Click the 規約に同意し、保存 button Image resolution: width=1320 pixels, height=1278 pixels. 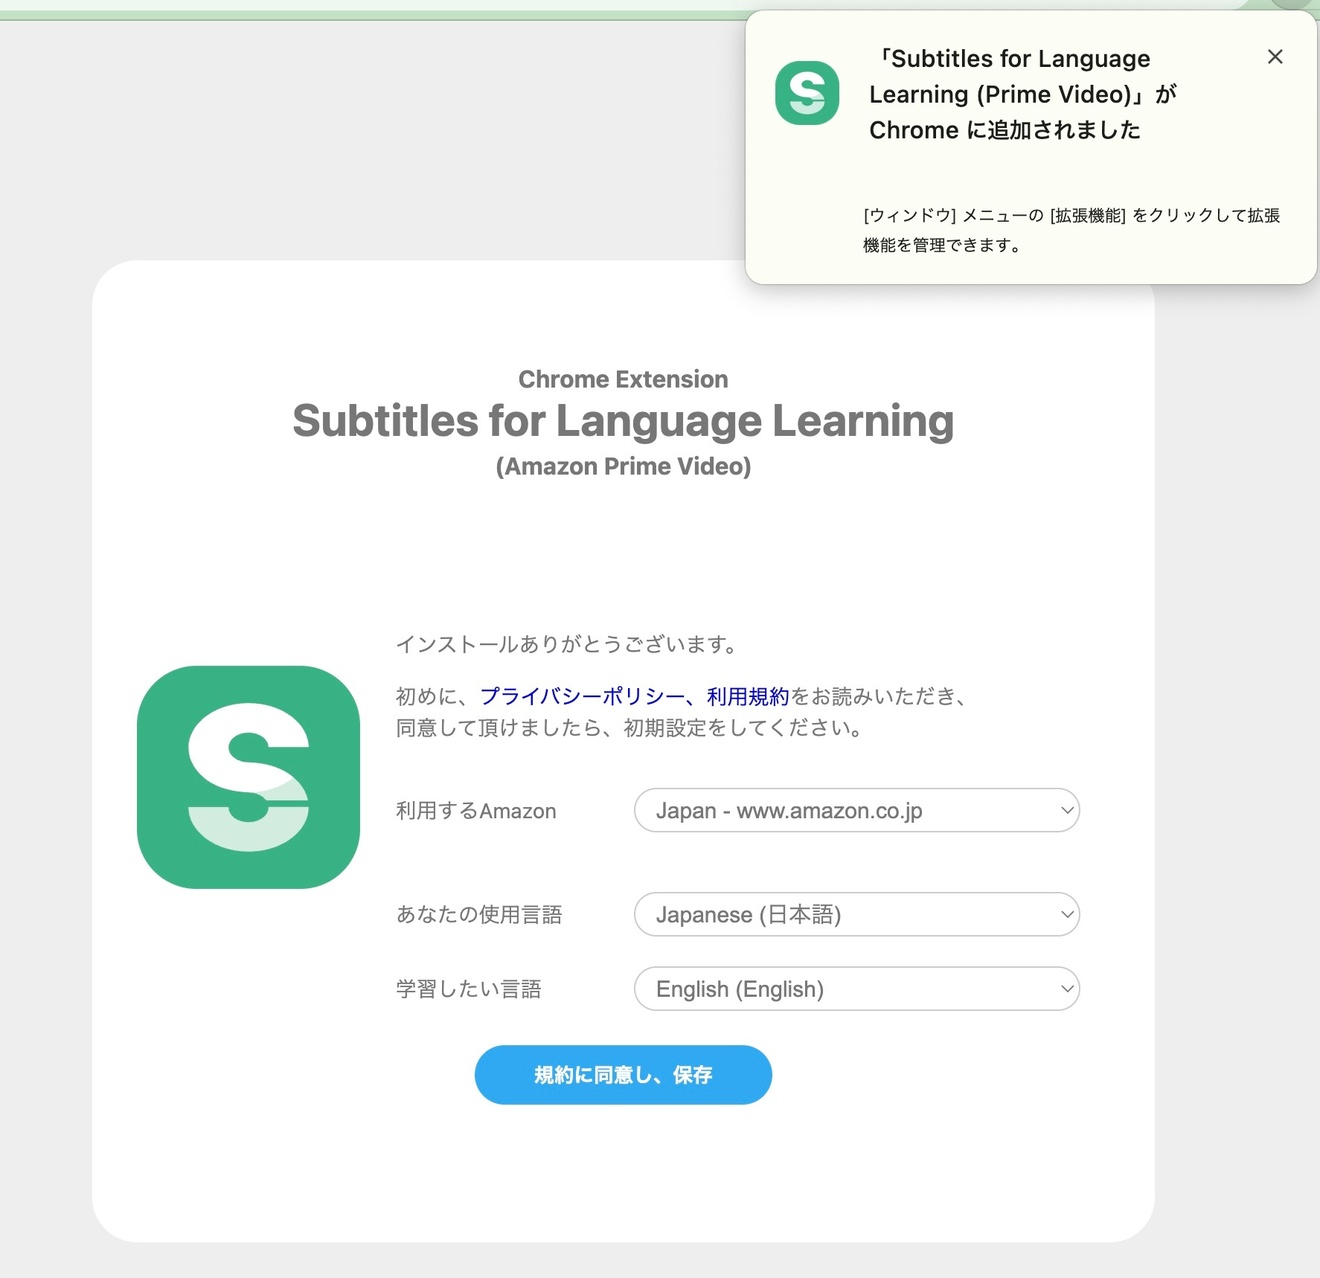623,1075
